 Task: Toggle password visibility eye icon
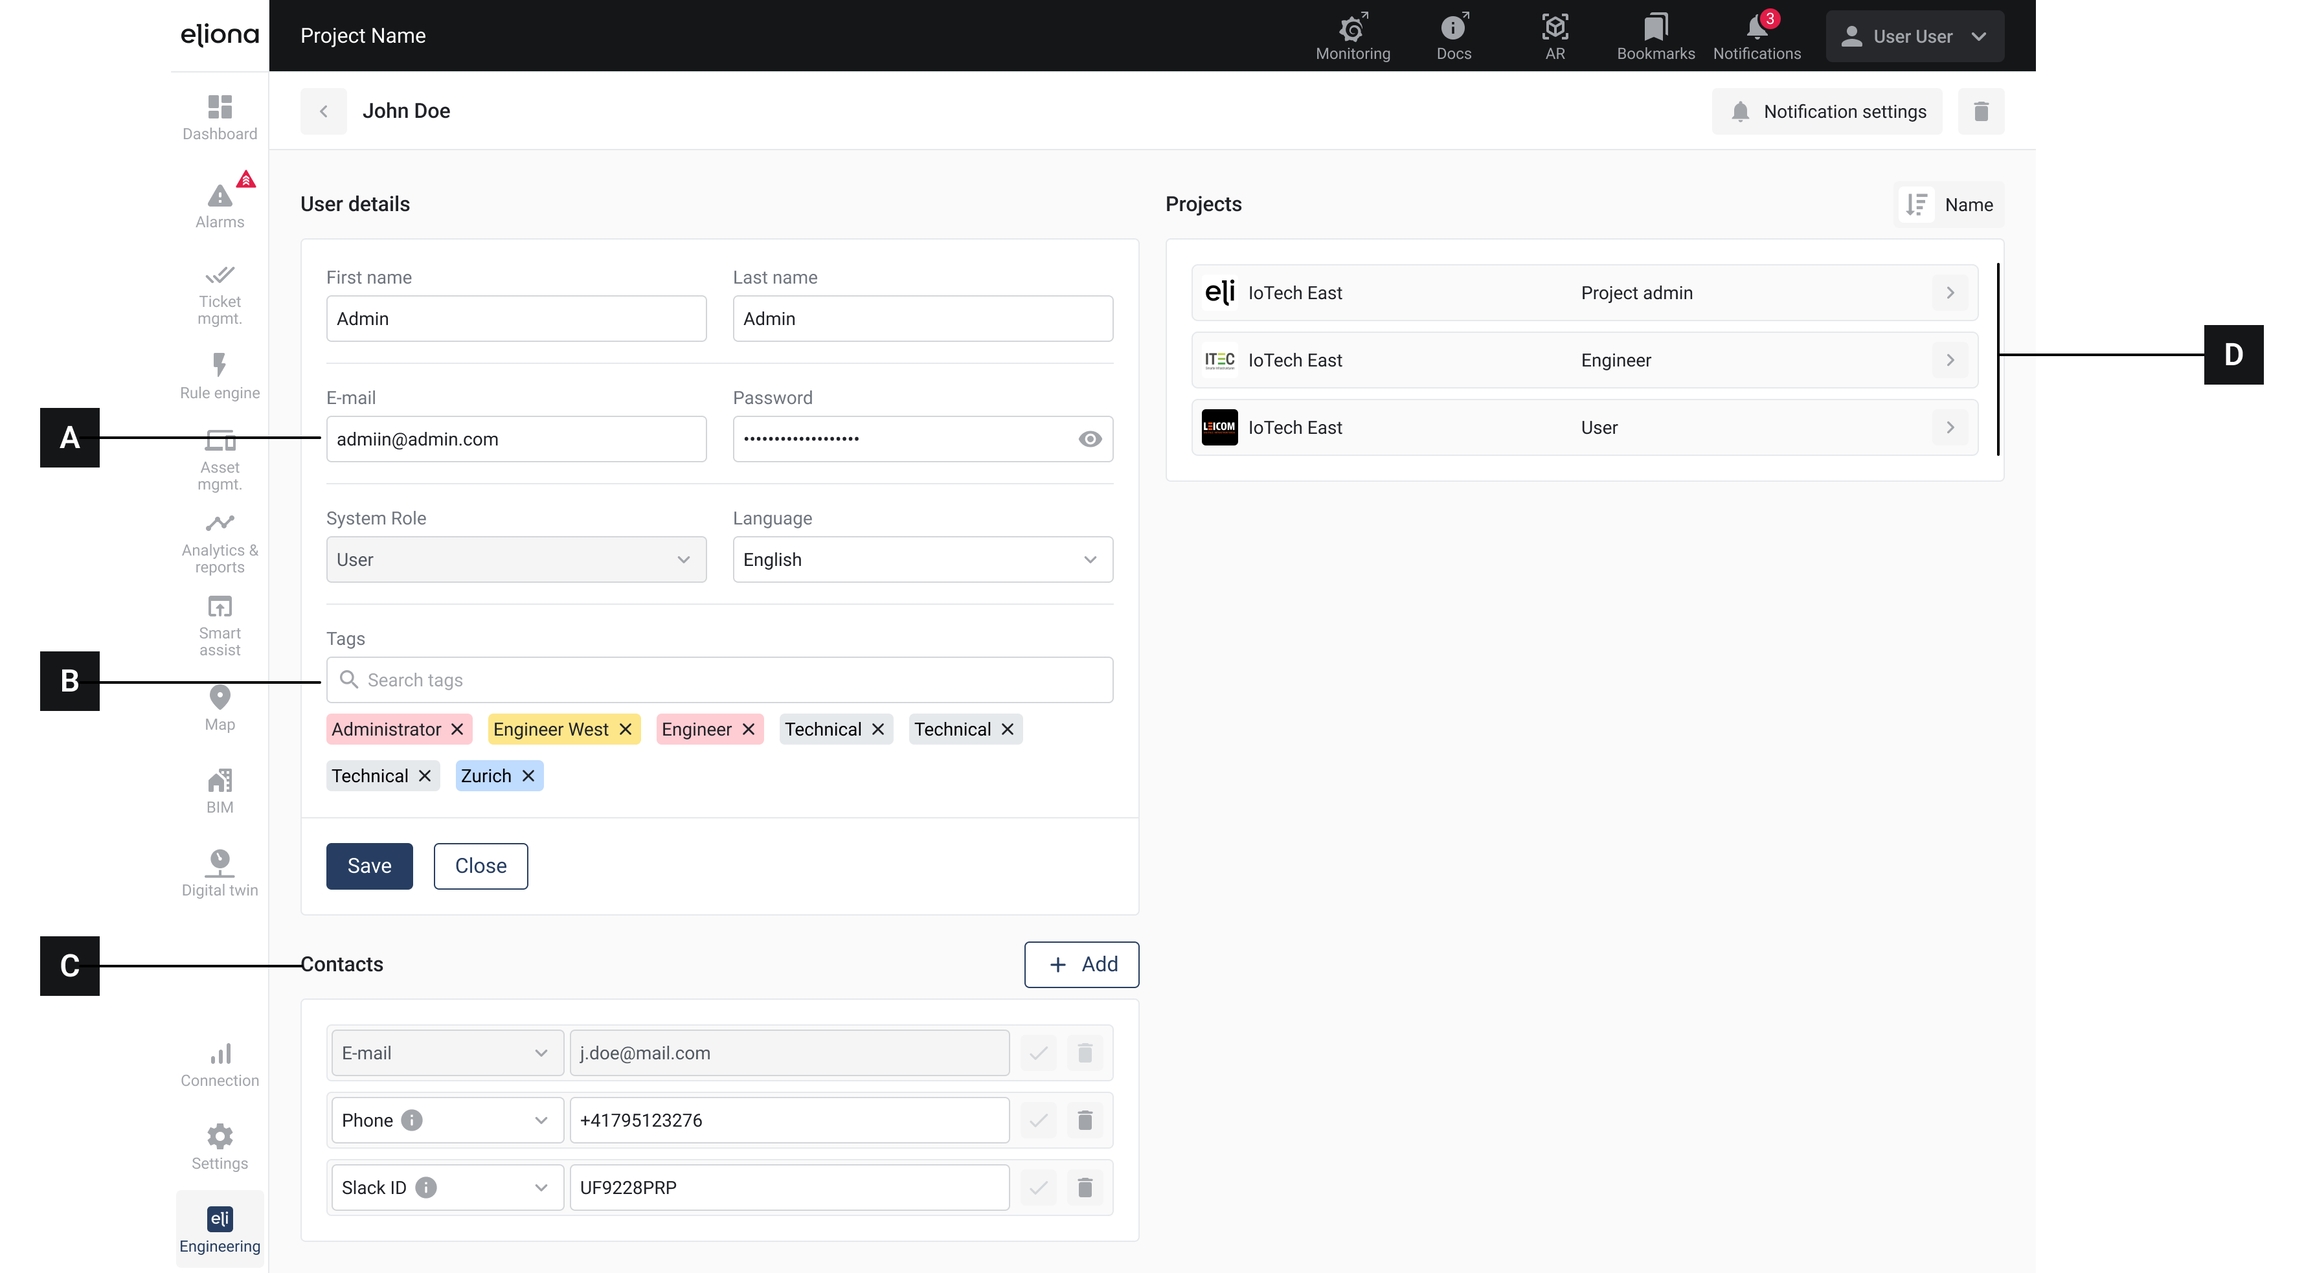[x=1090, y=439]
